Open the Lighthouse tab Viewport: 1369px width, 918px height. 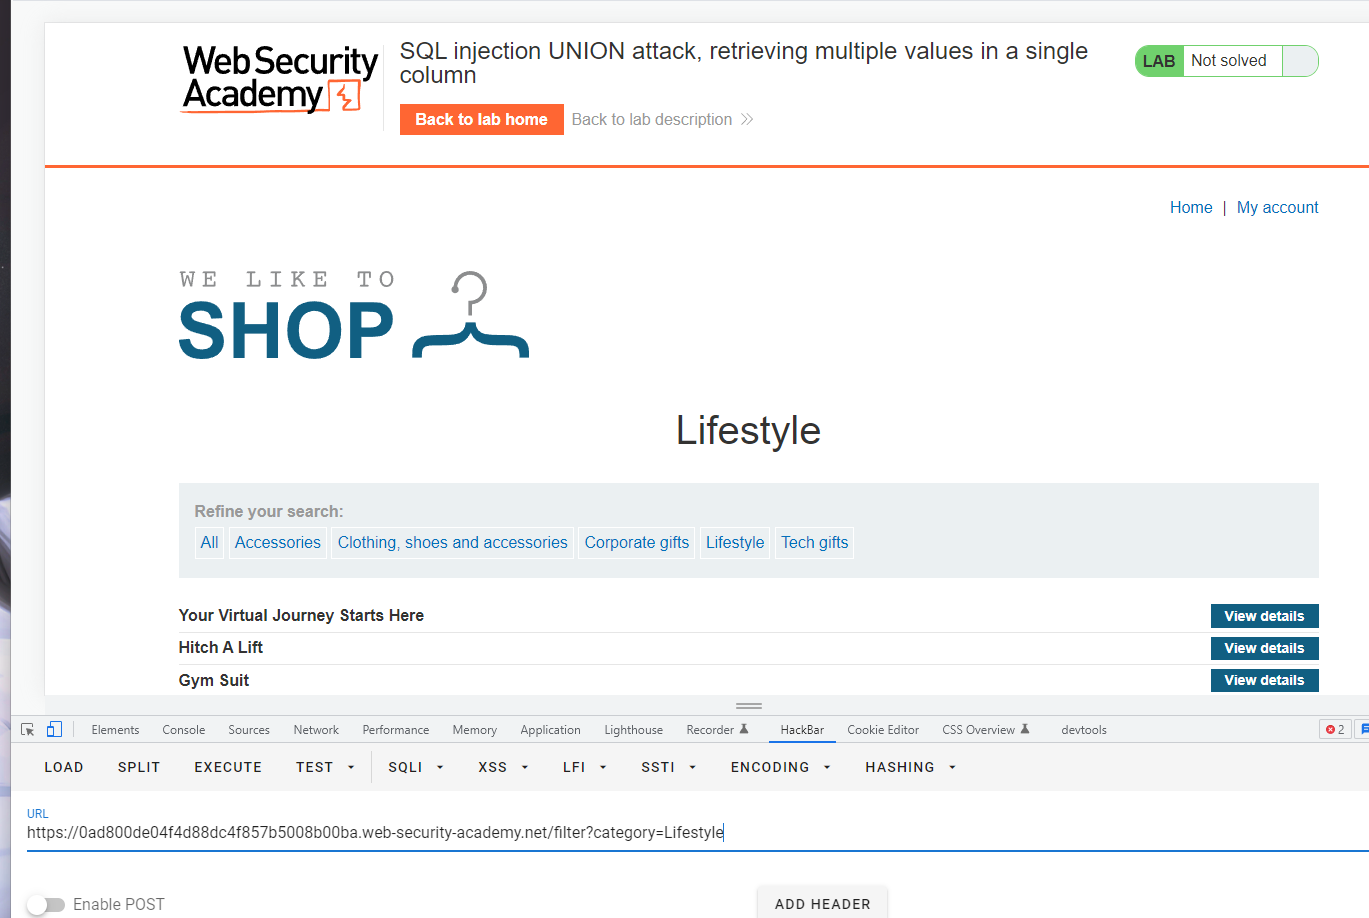coord(633,730)
